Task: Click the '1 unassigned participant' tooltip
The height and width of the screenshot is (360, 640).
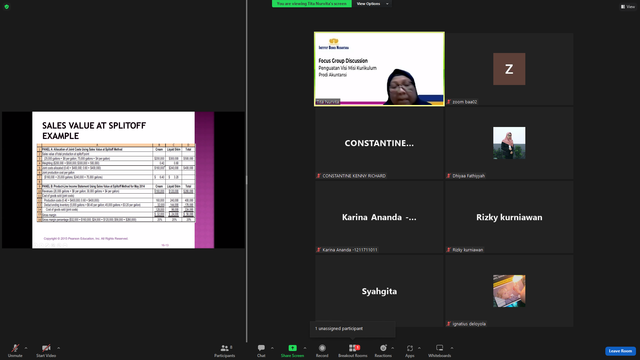Action: (x=353, y=329)
